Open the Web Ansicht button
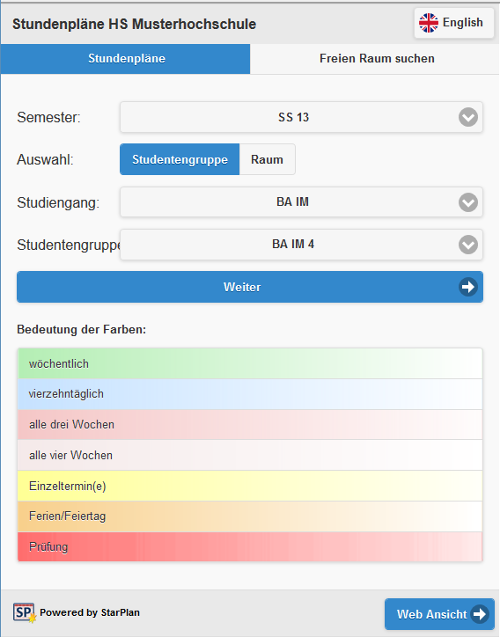 point(439,614)
